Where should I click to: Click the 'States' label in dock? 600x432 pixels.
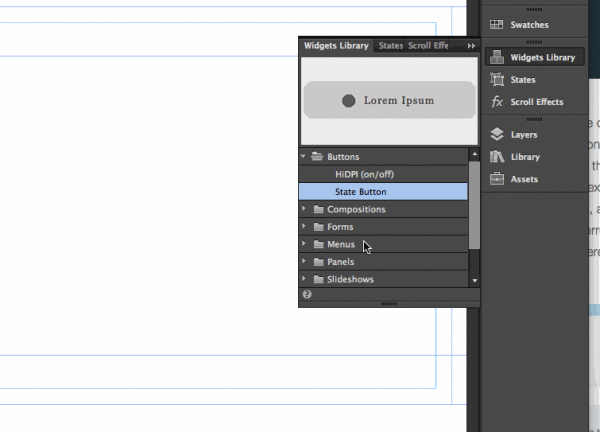click(x=523, y=80)
